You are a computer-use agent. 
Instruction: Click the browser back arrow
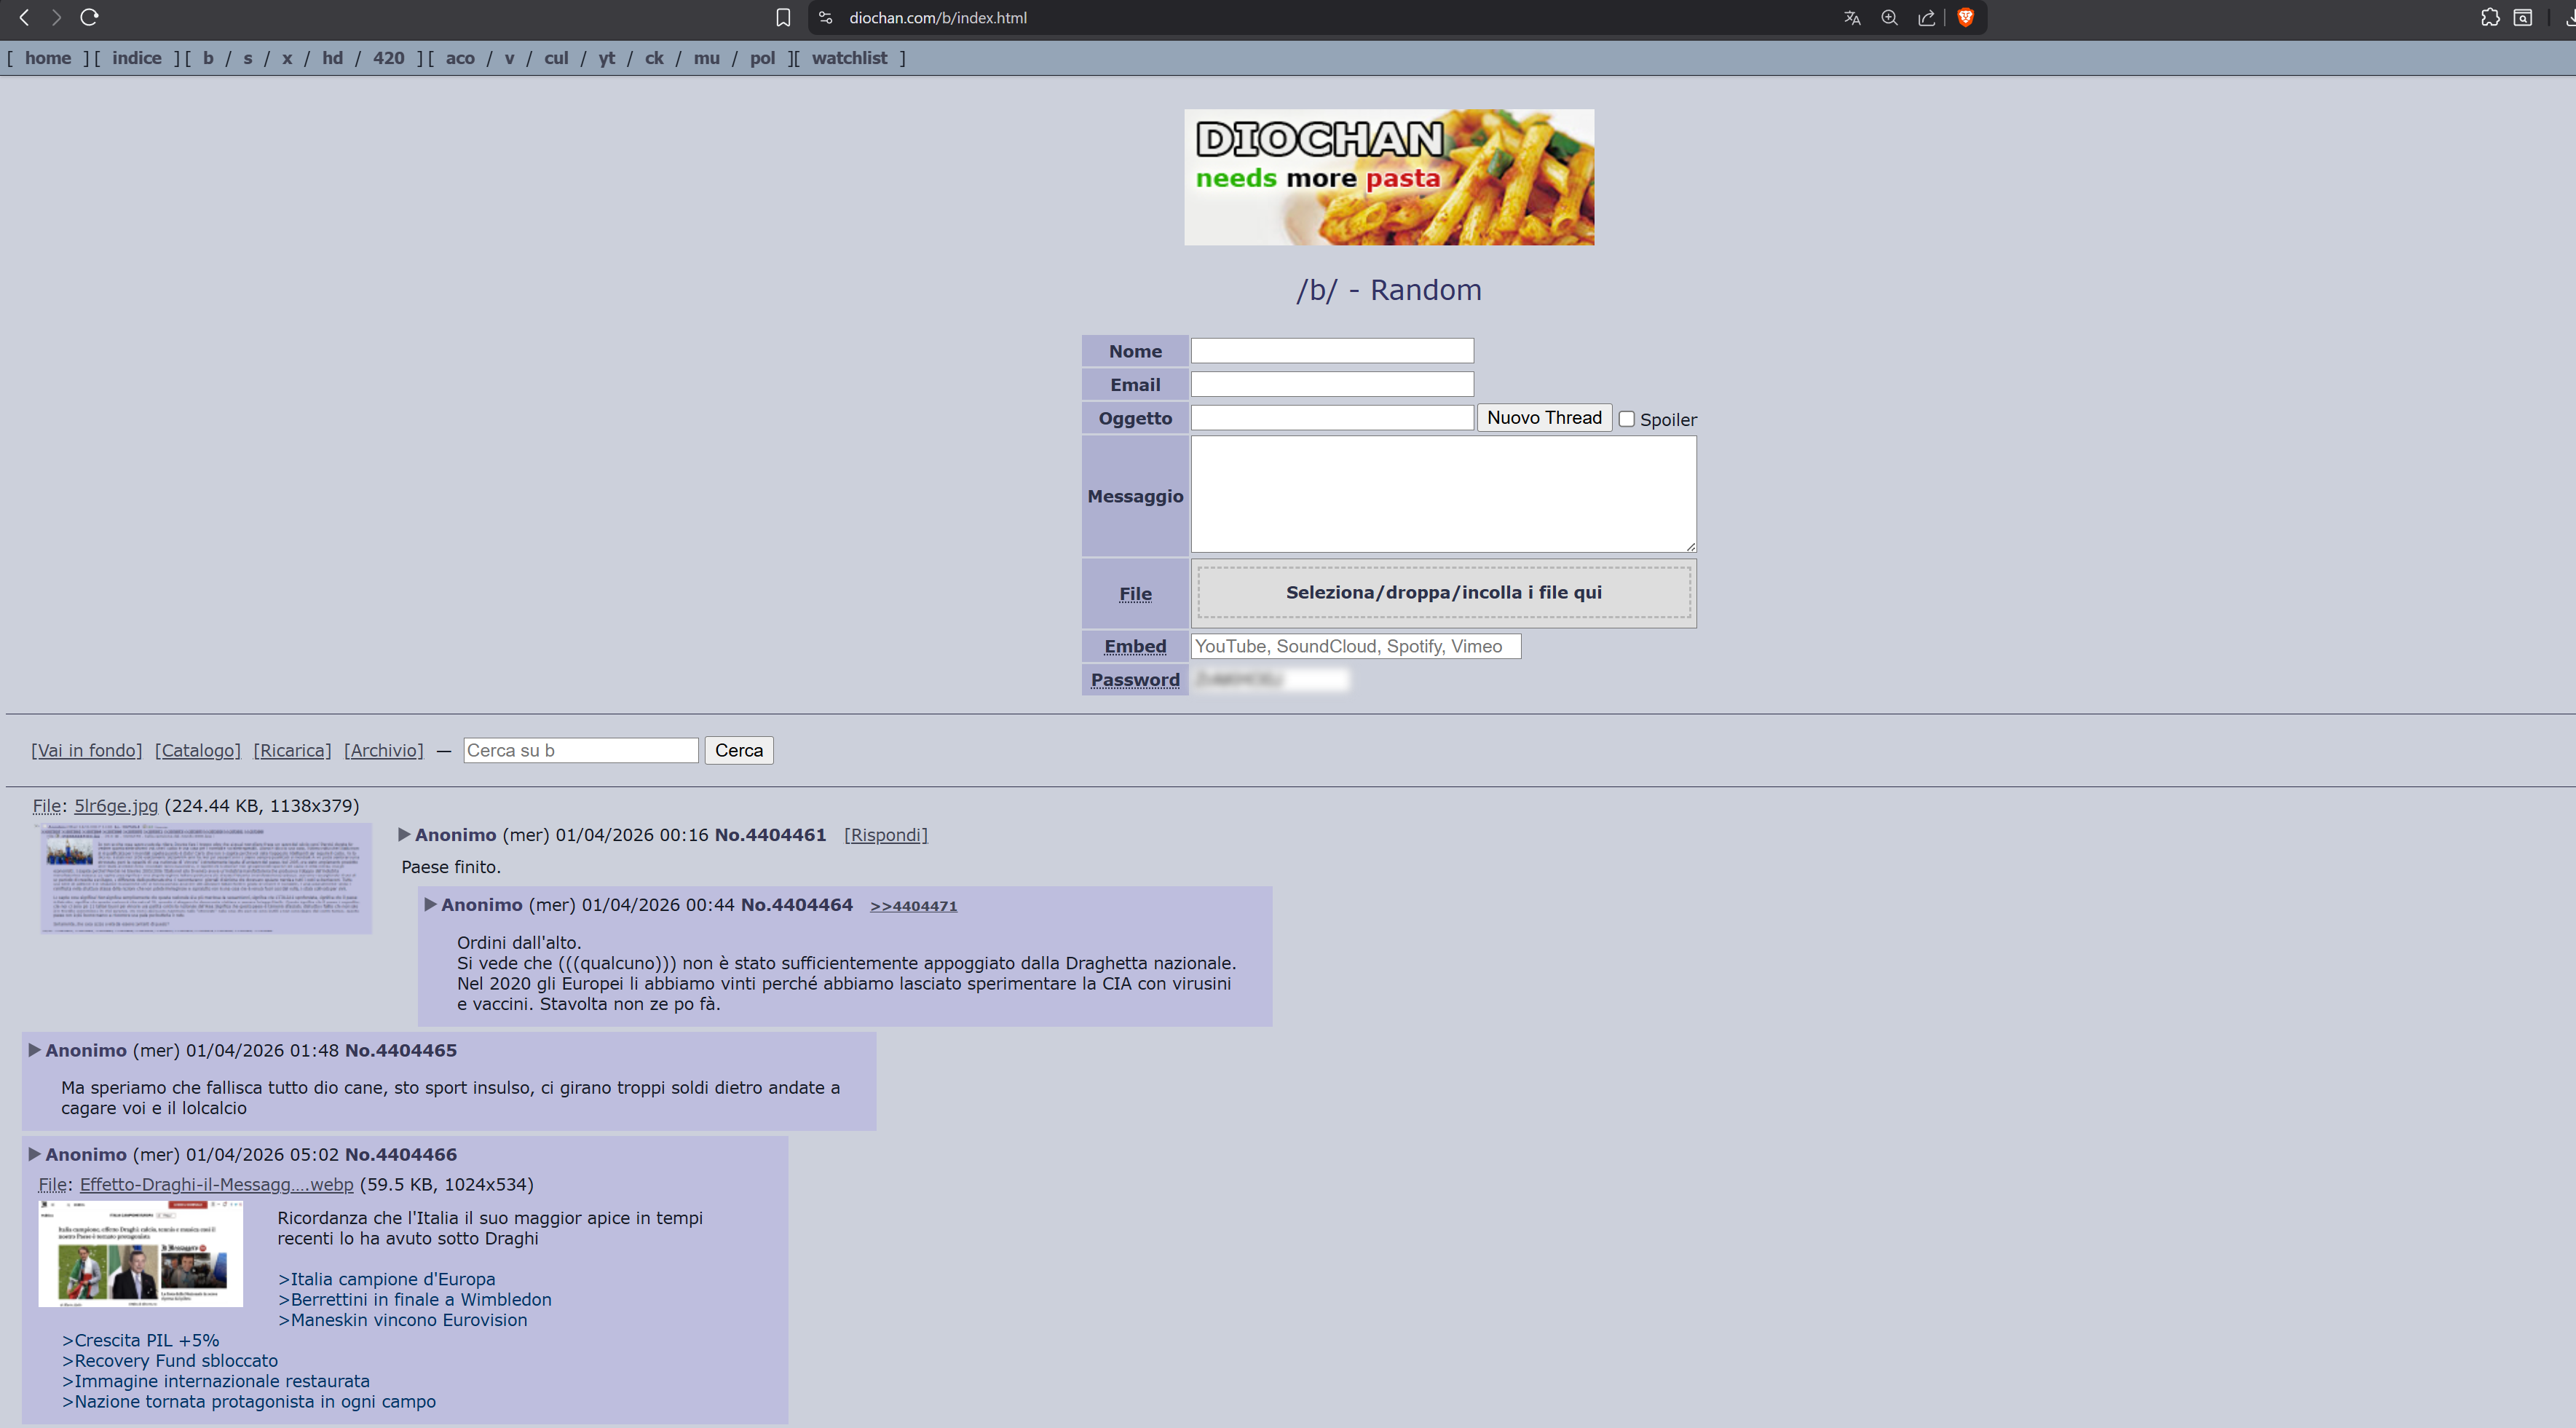(24, 17)
